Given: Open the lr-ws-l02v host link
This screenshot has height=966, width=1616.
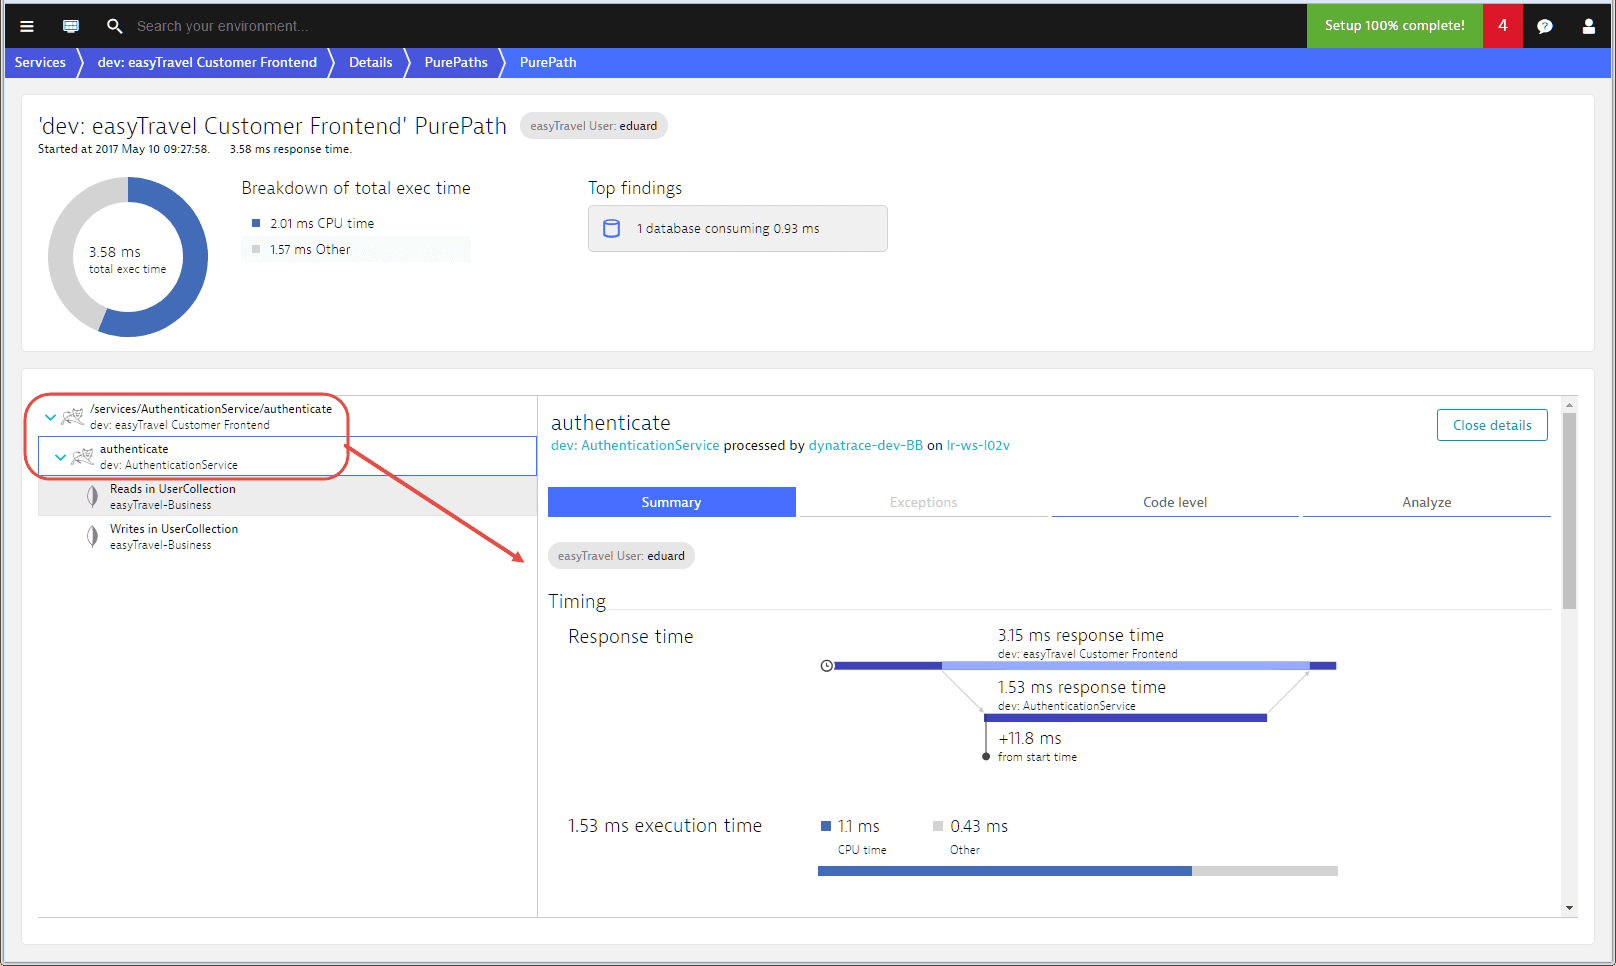Looking at the screenshot, I should 978,446.
